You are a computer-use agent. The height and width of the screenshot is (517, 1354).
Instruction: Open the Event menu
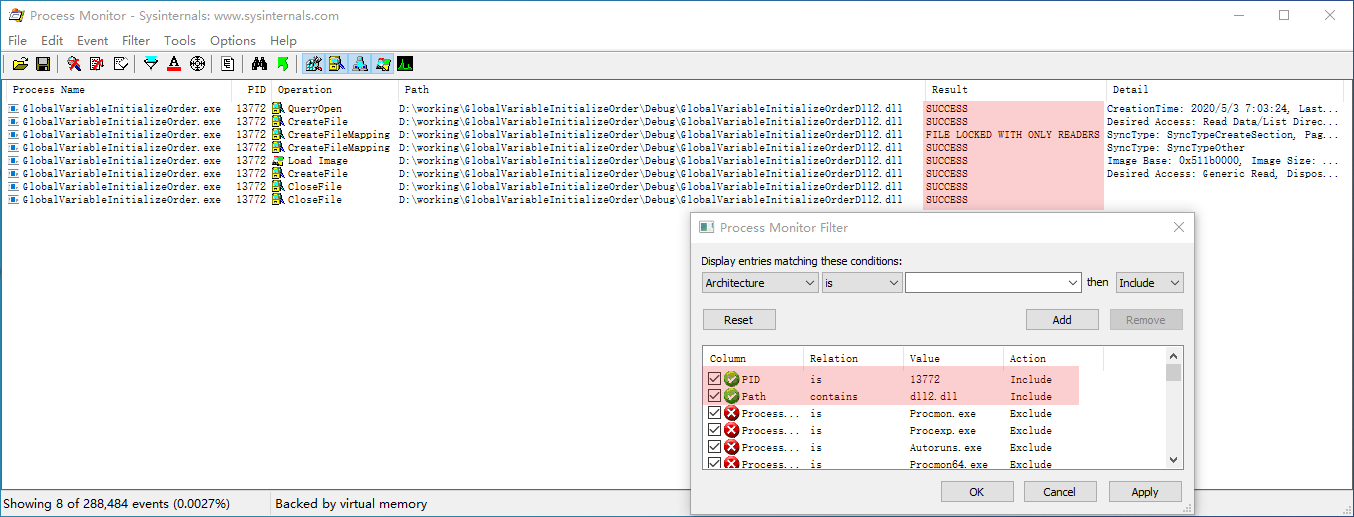[93, 41]
